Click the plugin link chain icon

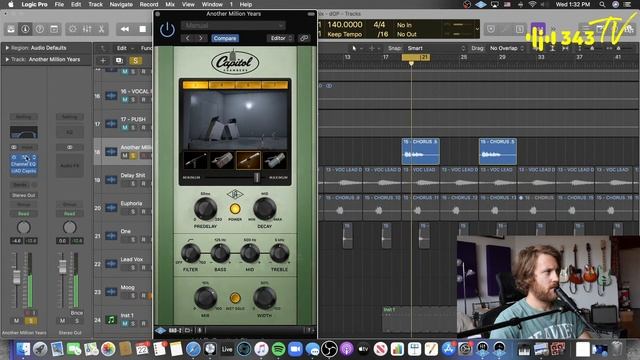(304, 38)
